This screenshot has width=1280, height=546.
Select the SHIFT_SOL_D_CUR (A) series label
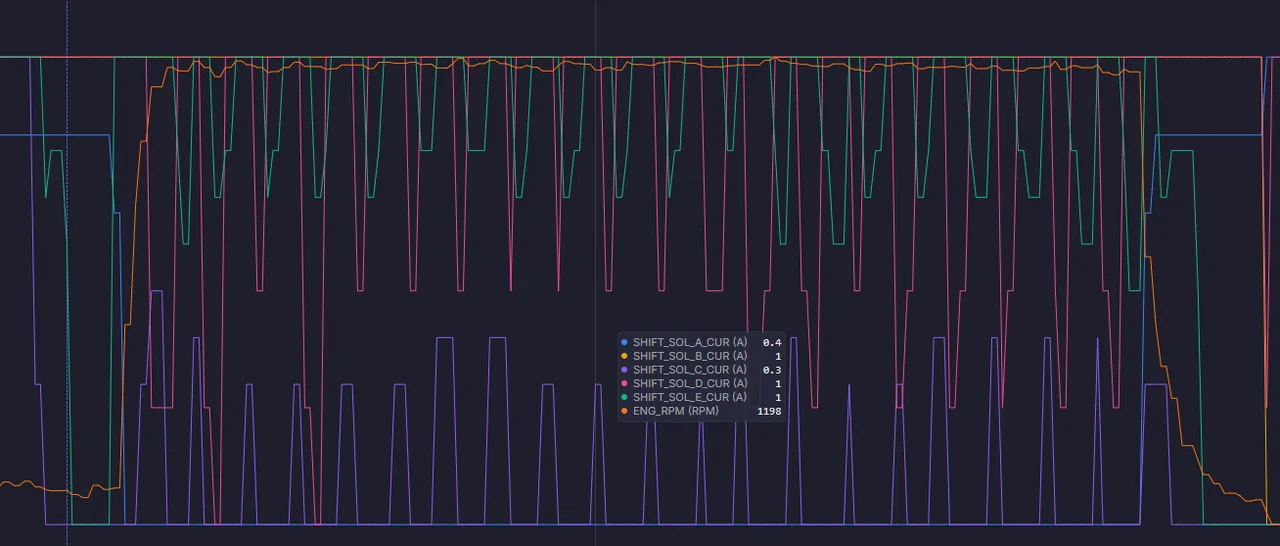(x=689, y=384)
